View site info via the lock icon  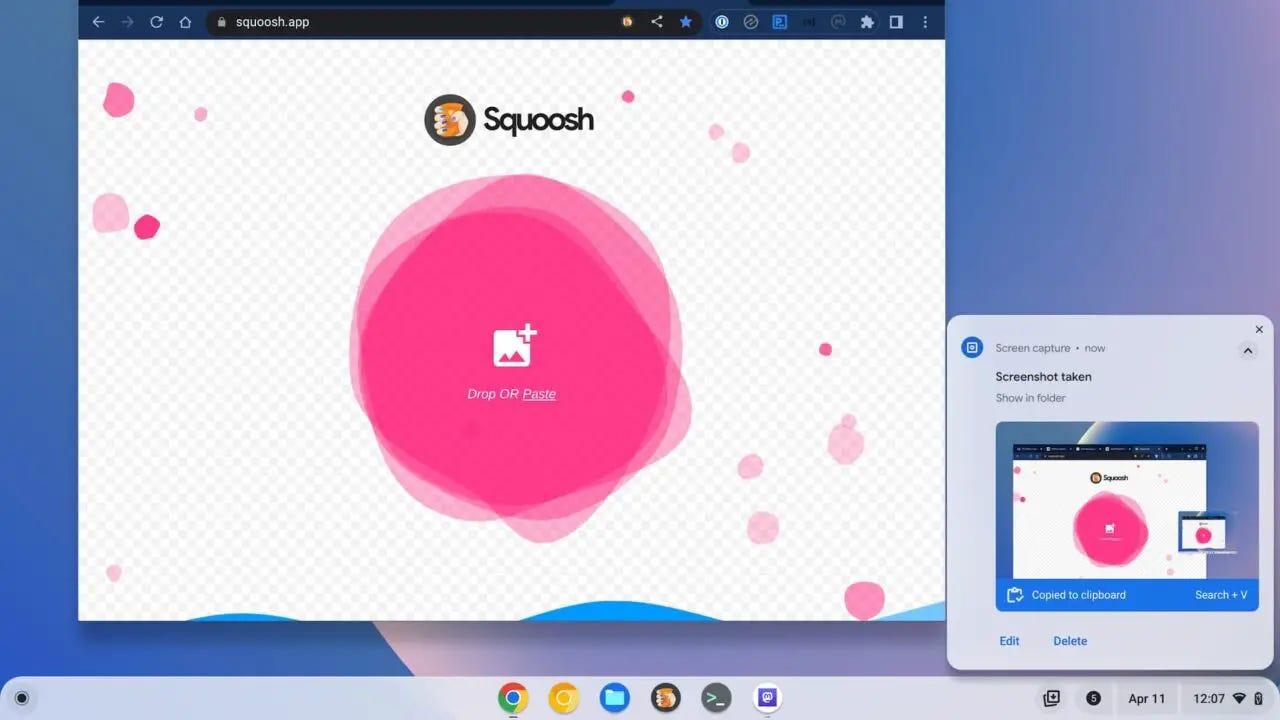coord(222,21)
